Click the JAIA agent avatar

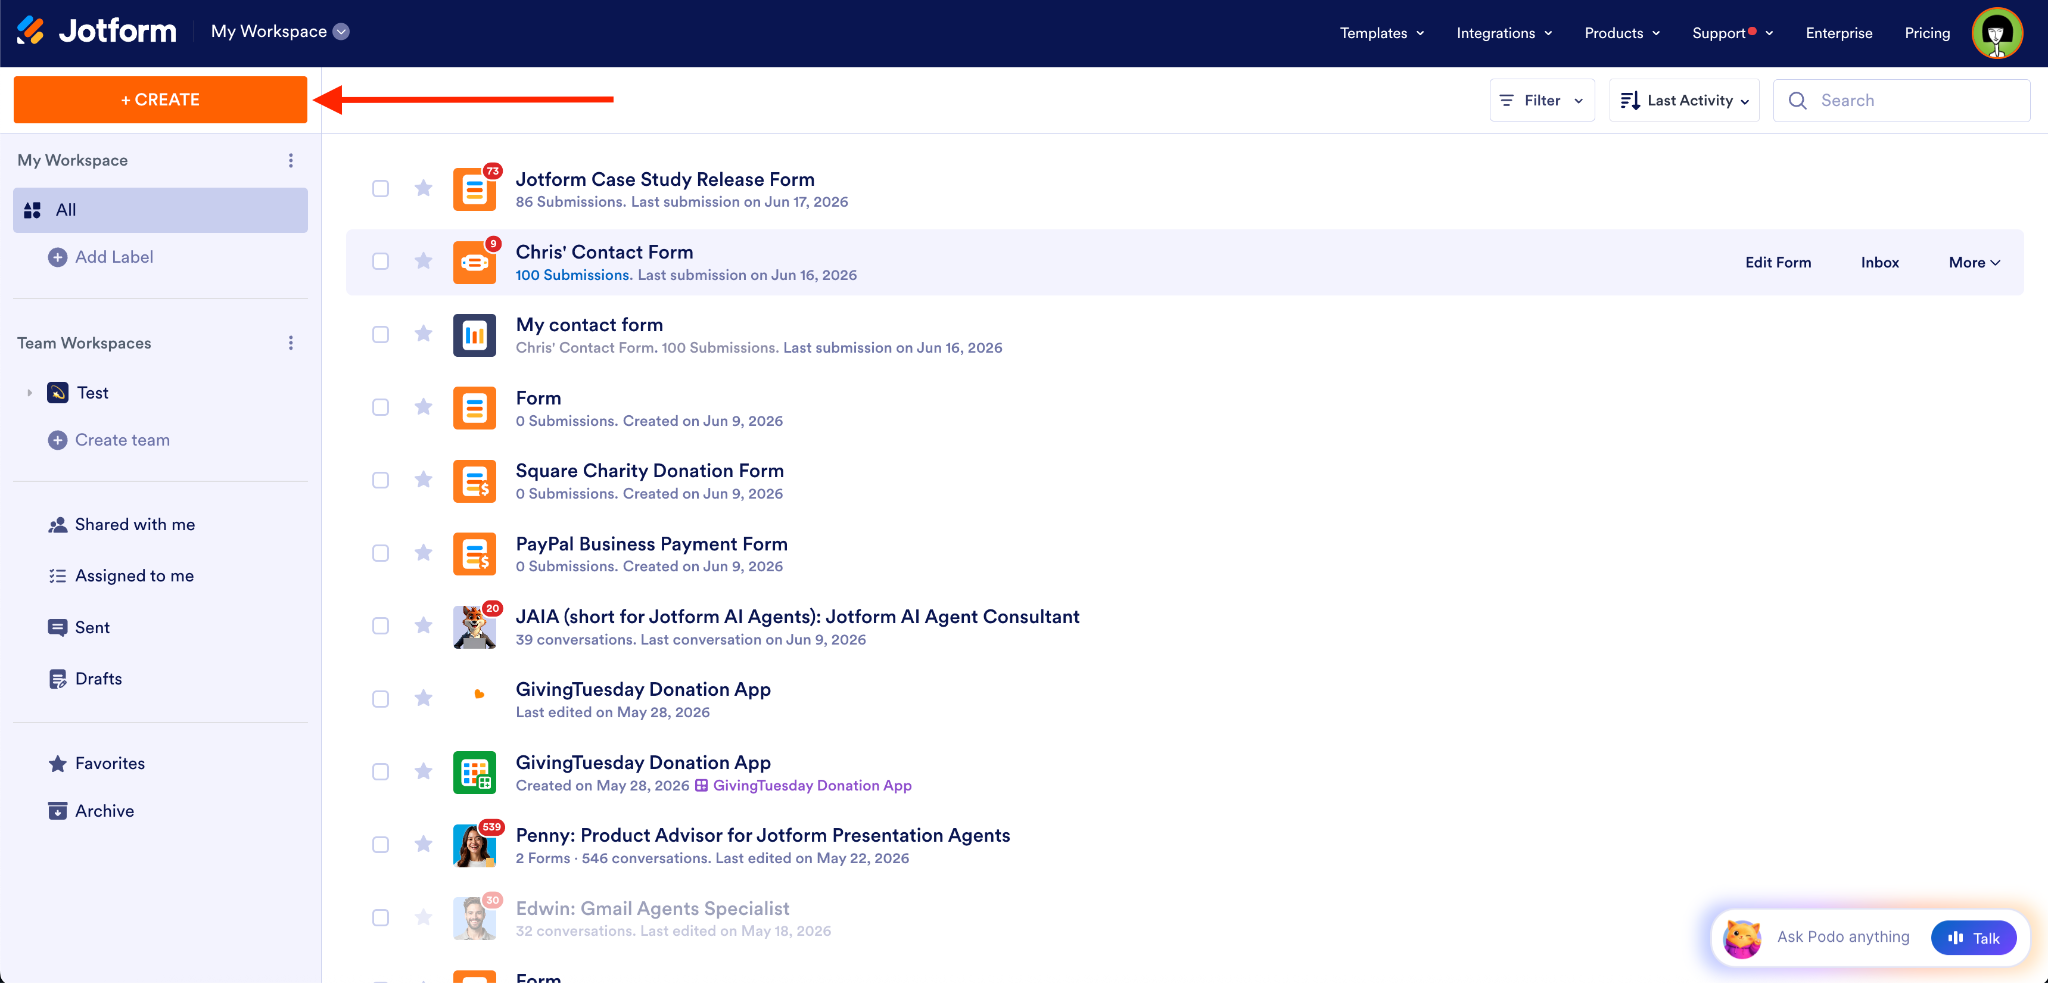pos(475,627)
